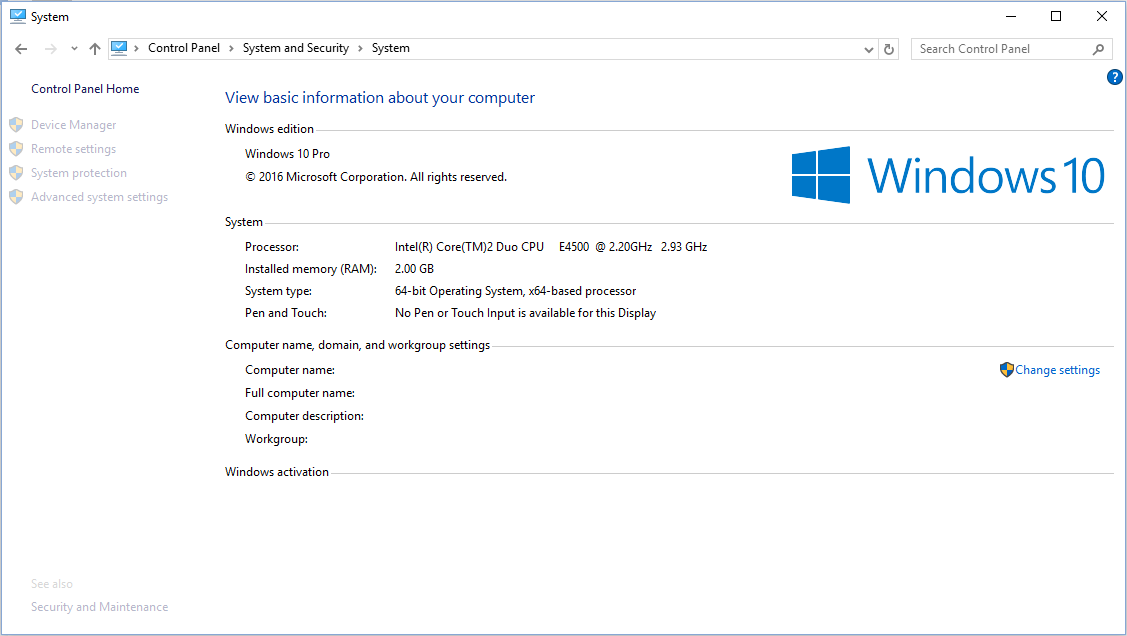This screenshot has height=636, width=1127.
Task: Refresh the System page
Action: pyautogui.click(x=889, y=49)
